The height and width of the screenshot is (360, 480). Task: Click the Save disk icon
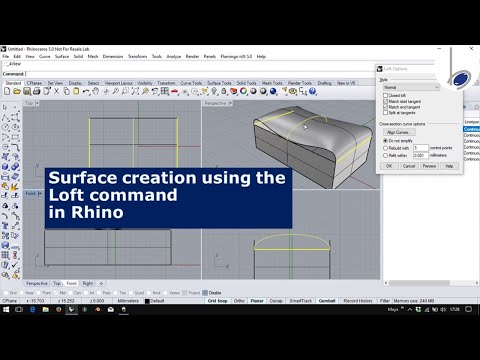(x=27, y=91)
